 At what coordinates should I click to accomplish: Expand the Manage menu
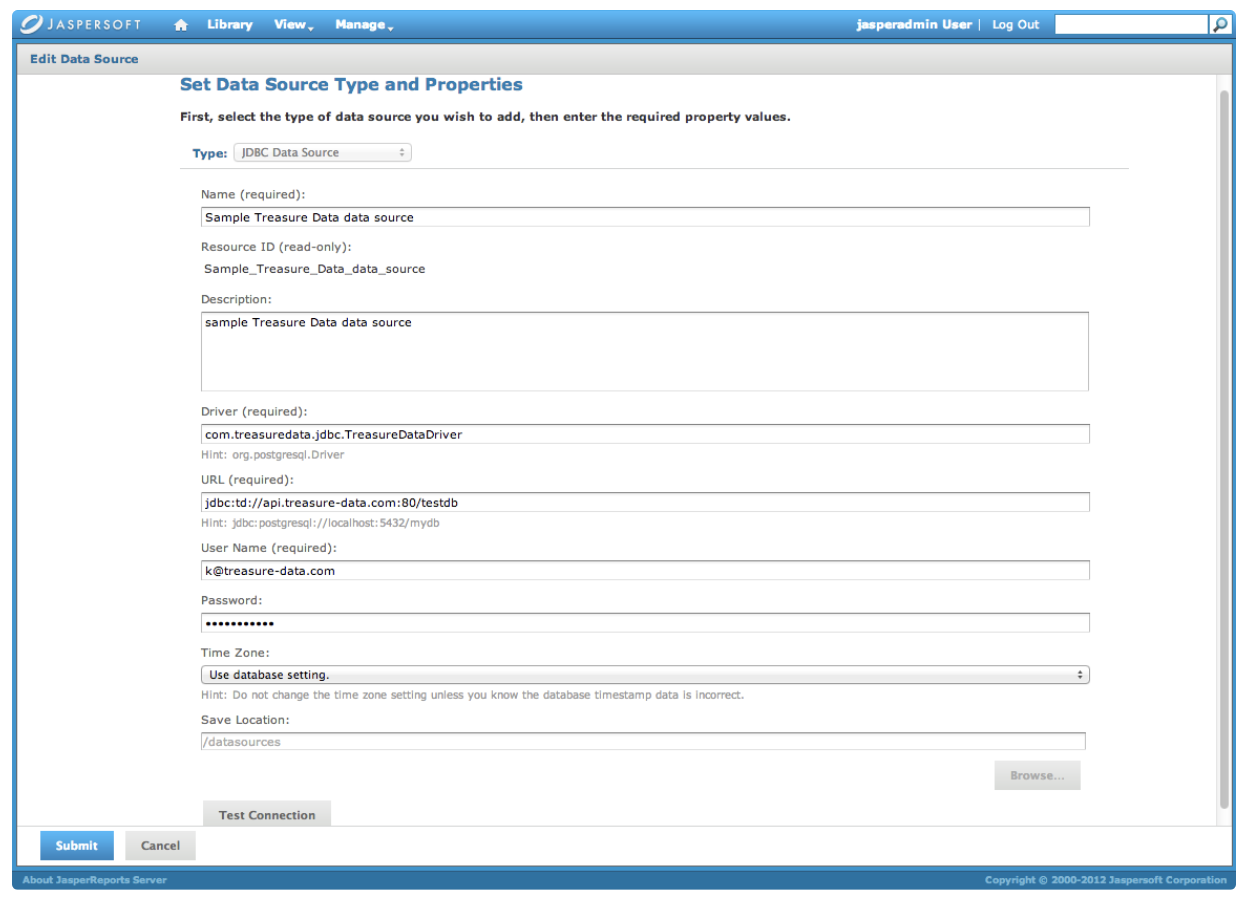coord(364,25)
